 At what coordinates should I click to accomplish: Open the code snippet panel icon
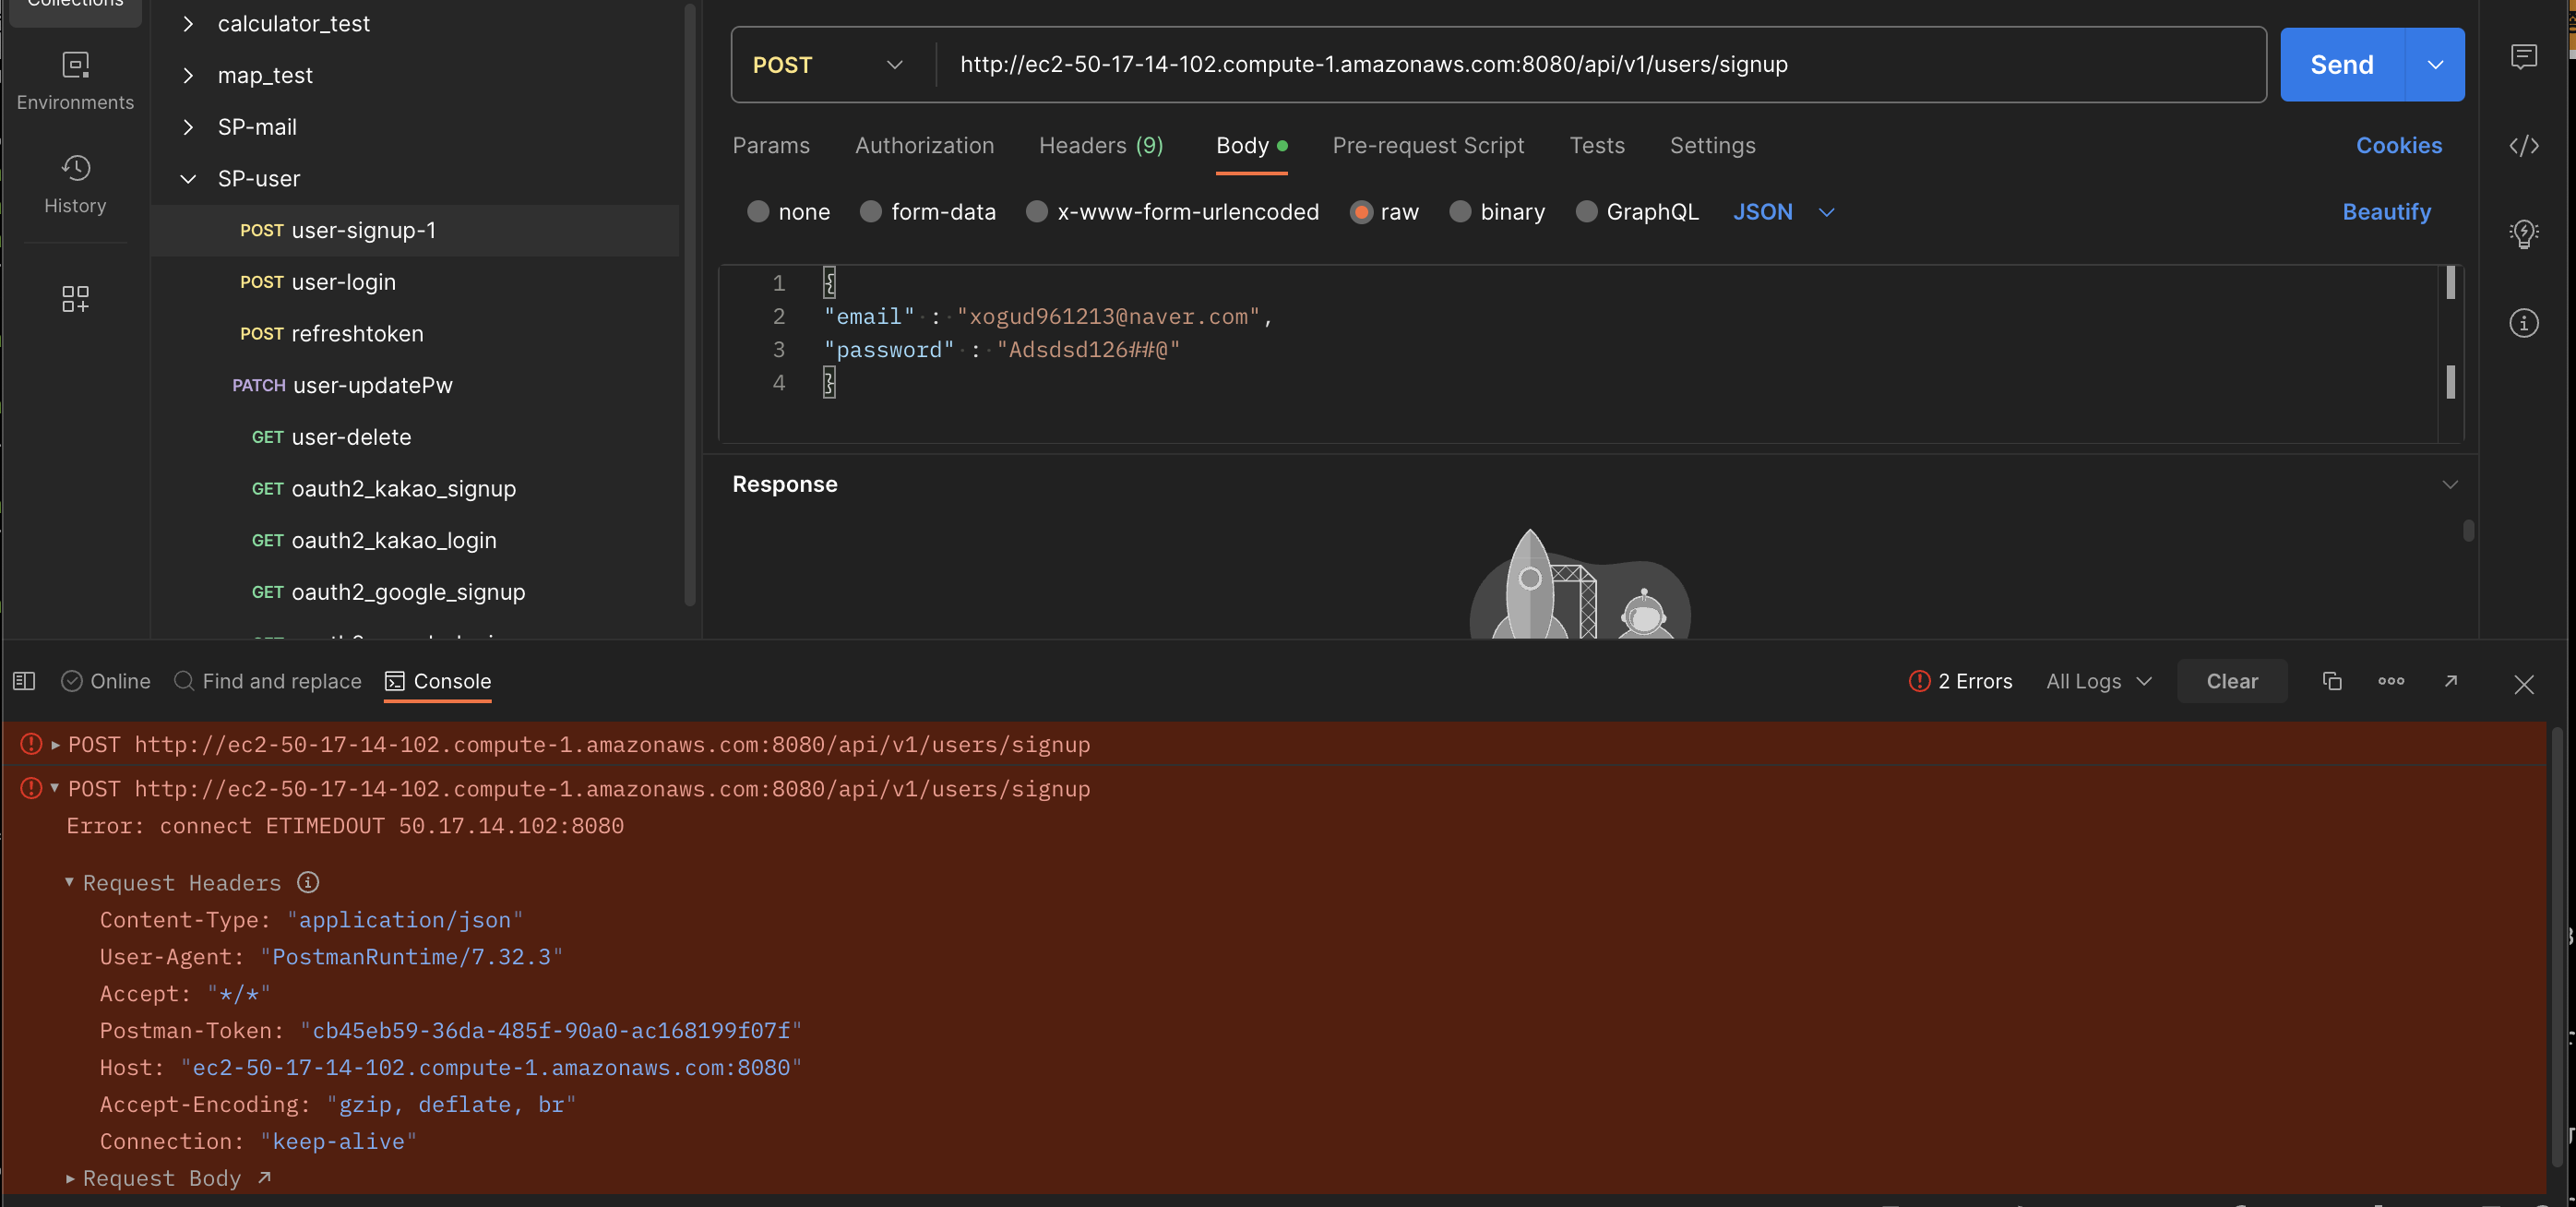click(x=2523, y=146)
